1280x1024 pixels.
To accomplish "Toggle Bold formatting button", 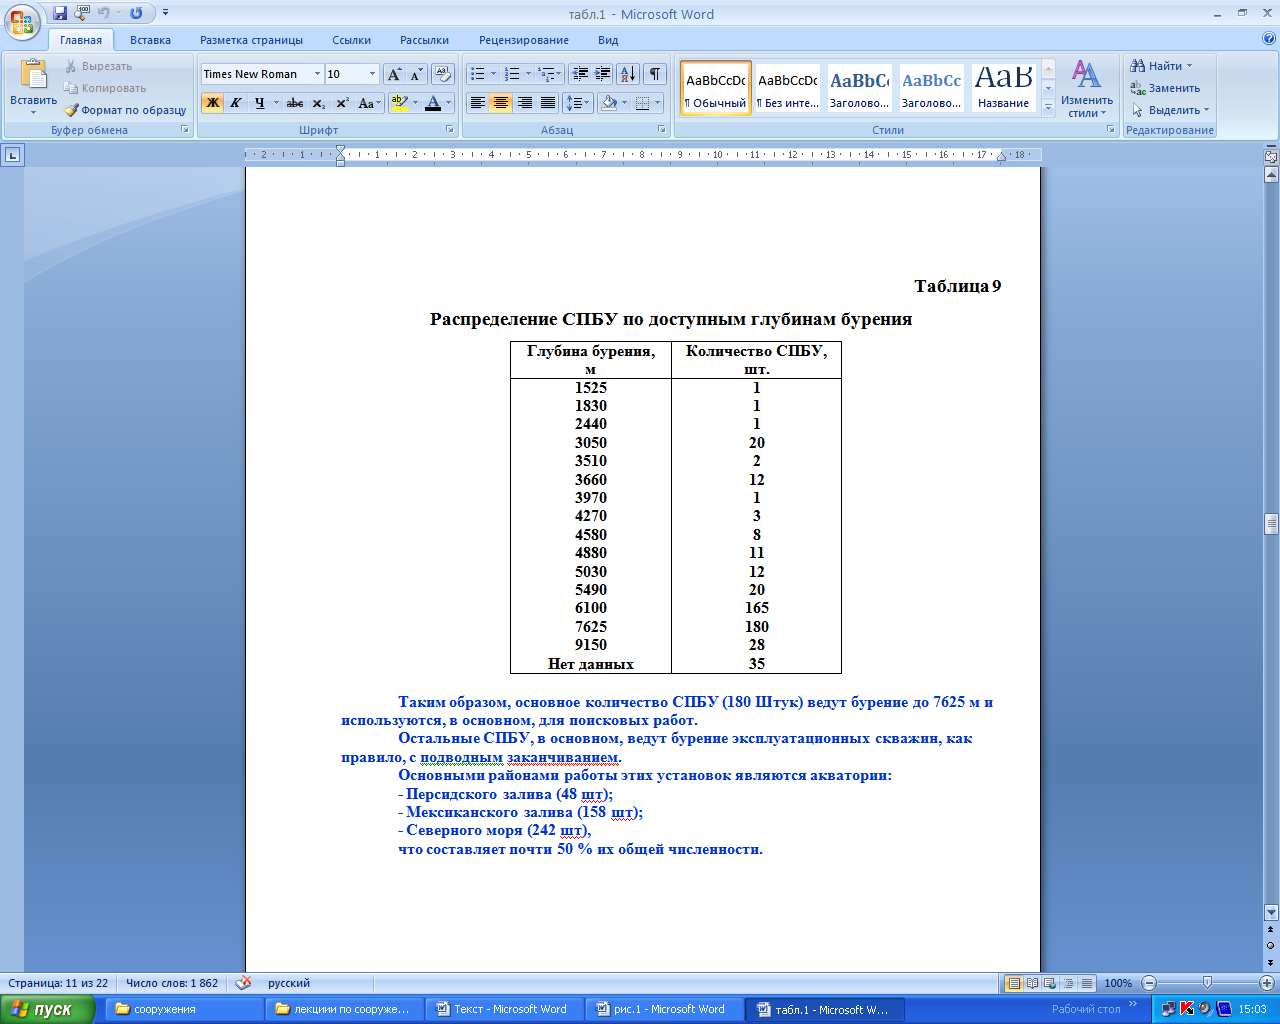I will point(212,103).
